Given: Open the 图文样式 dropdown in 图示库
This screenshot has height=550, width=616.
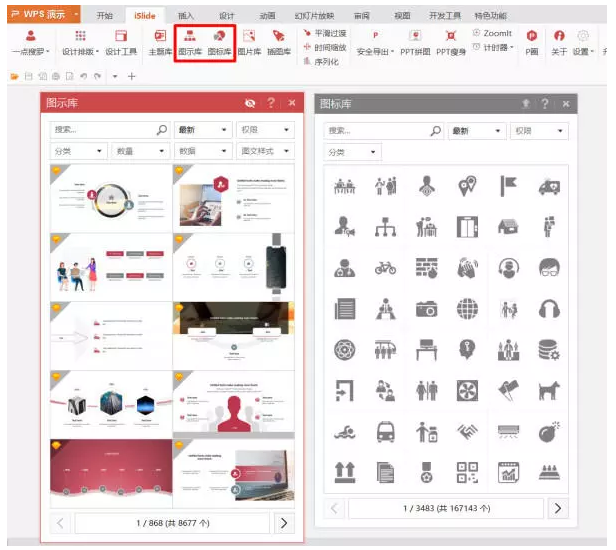Looking at the screenshot, I should click(265, 151).
